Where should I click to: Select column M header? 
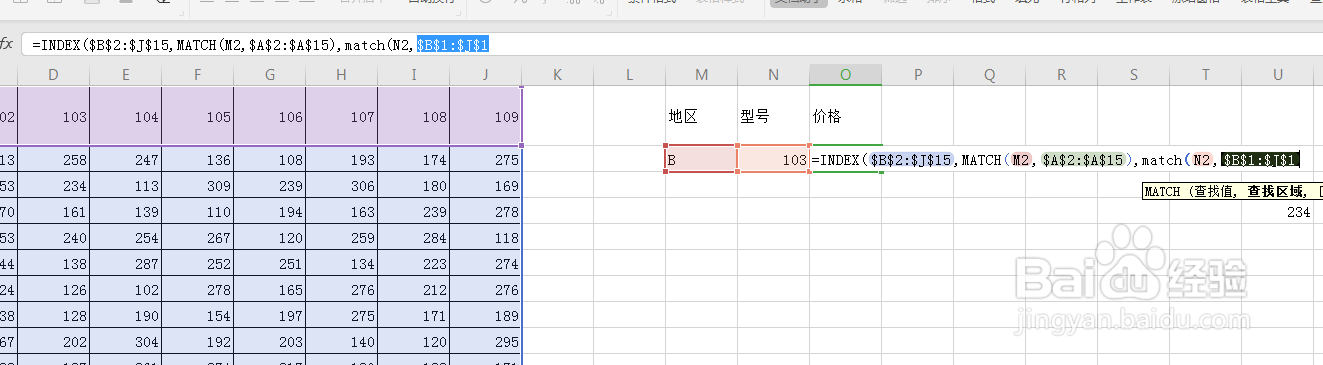[x=701, y=75]
